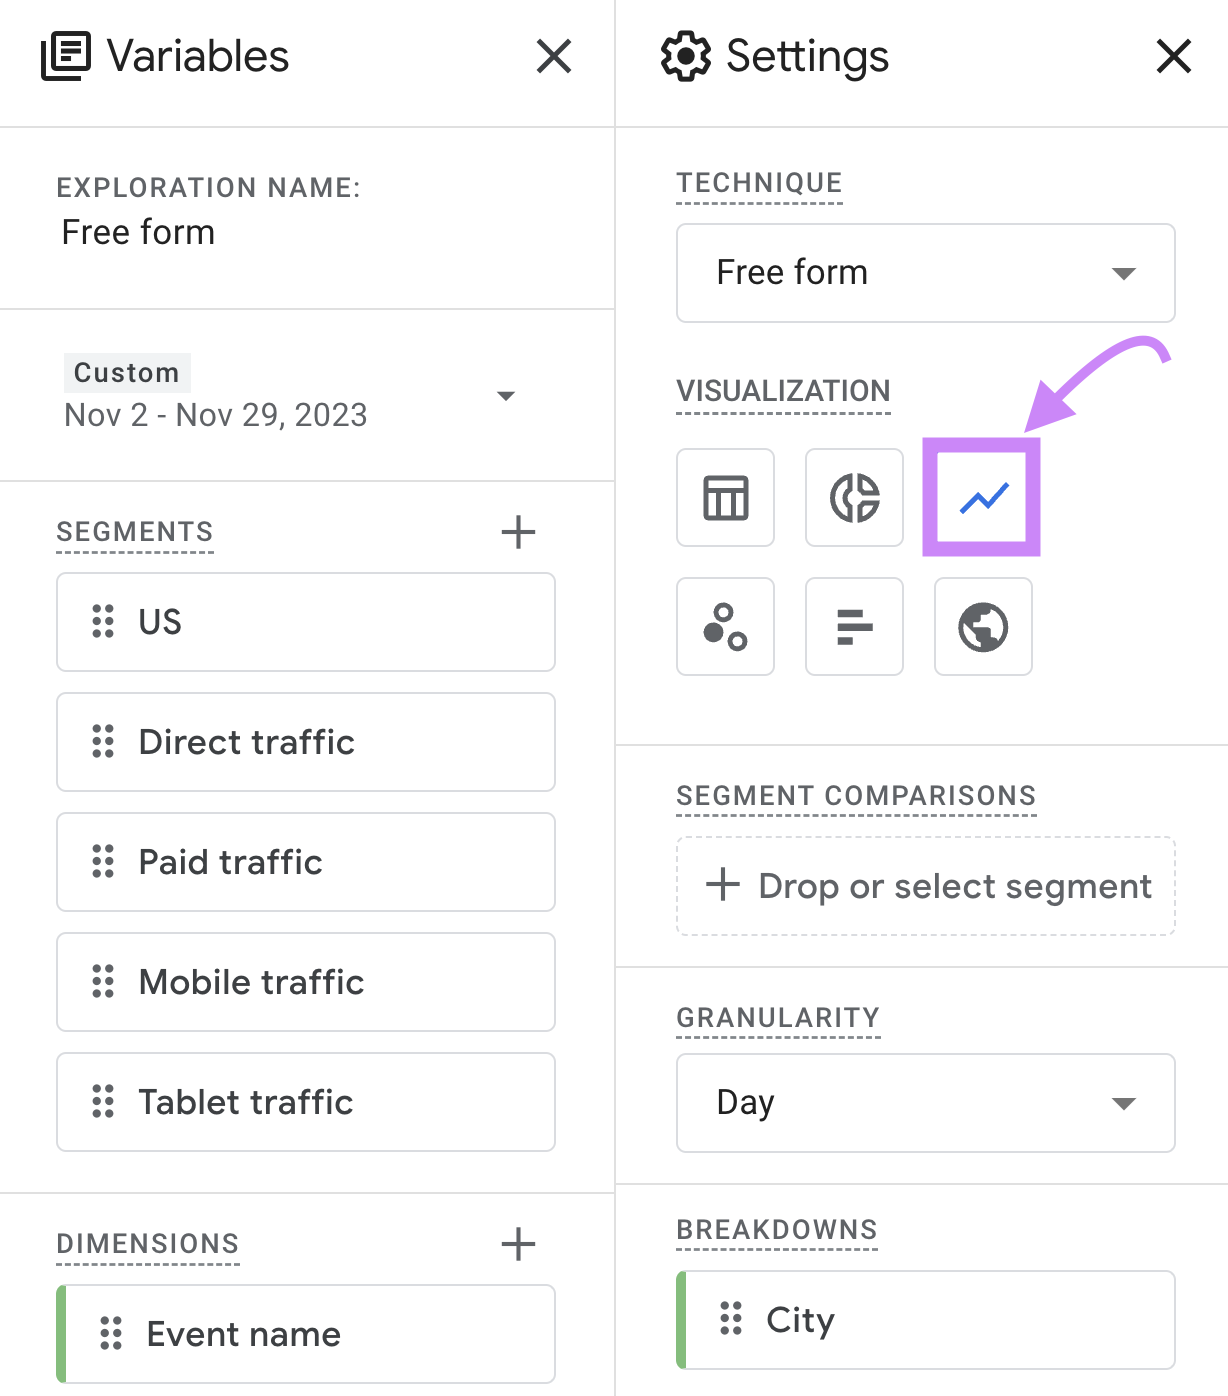
Task: Add a new dimension with the plus icon
Action: click(x=518, y=1244)
